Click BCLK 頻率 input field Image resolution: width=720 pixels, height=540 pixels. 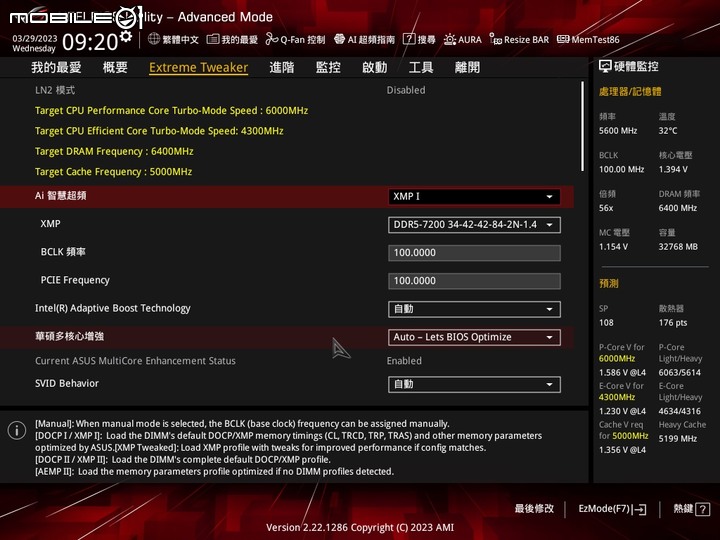(x=474, y=253)
